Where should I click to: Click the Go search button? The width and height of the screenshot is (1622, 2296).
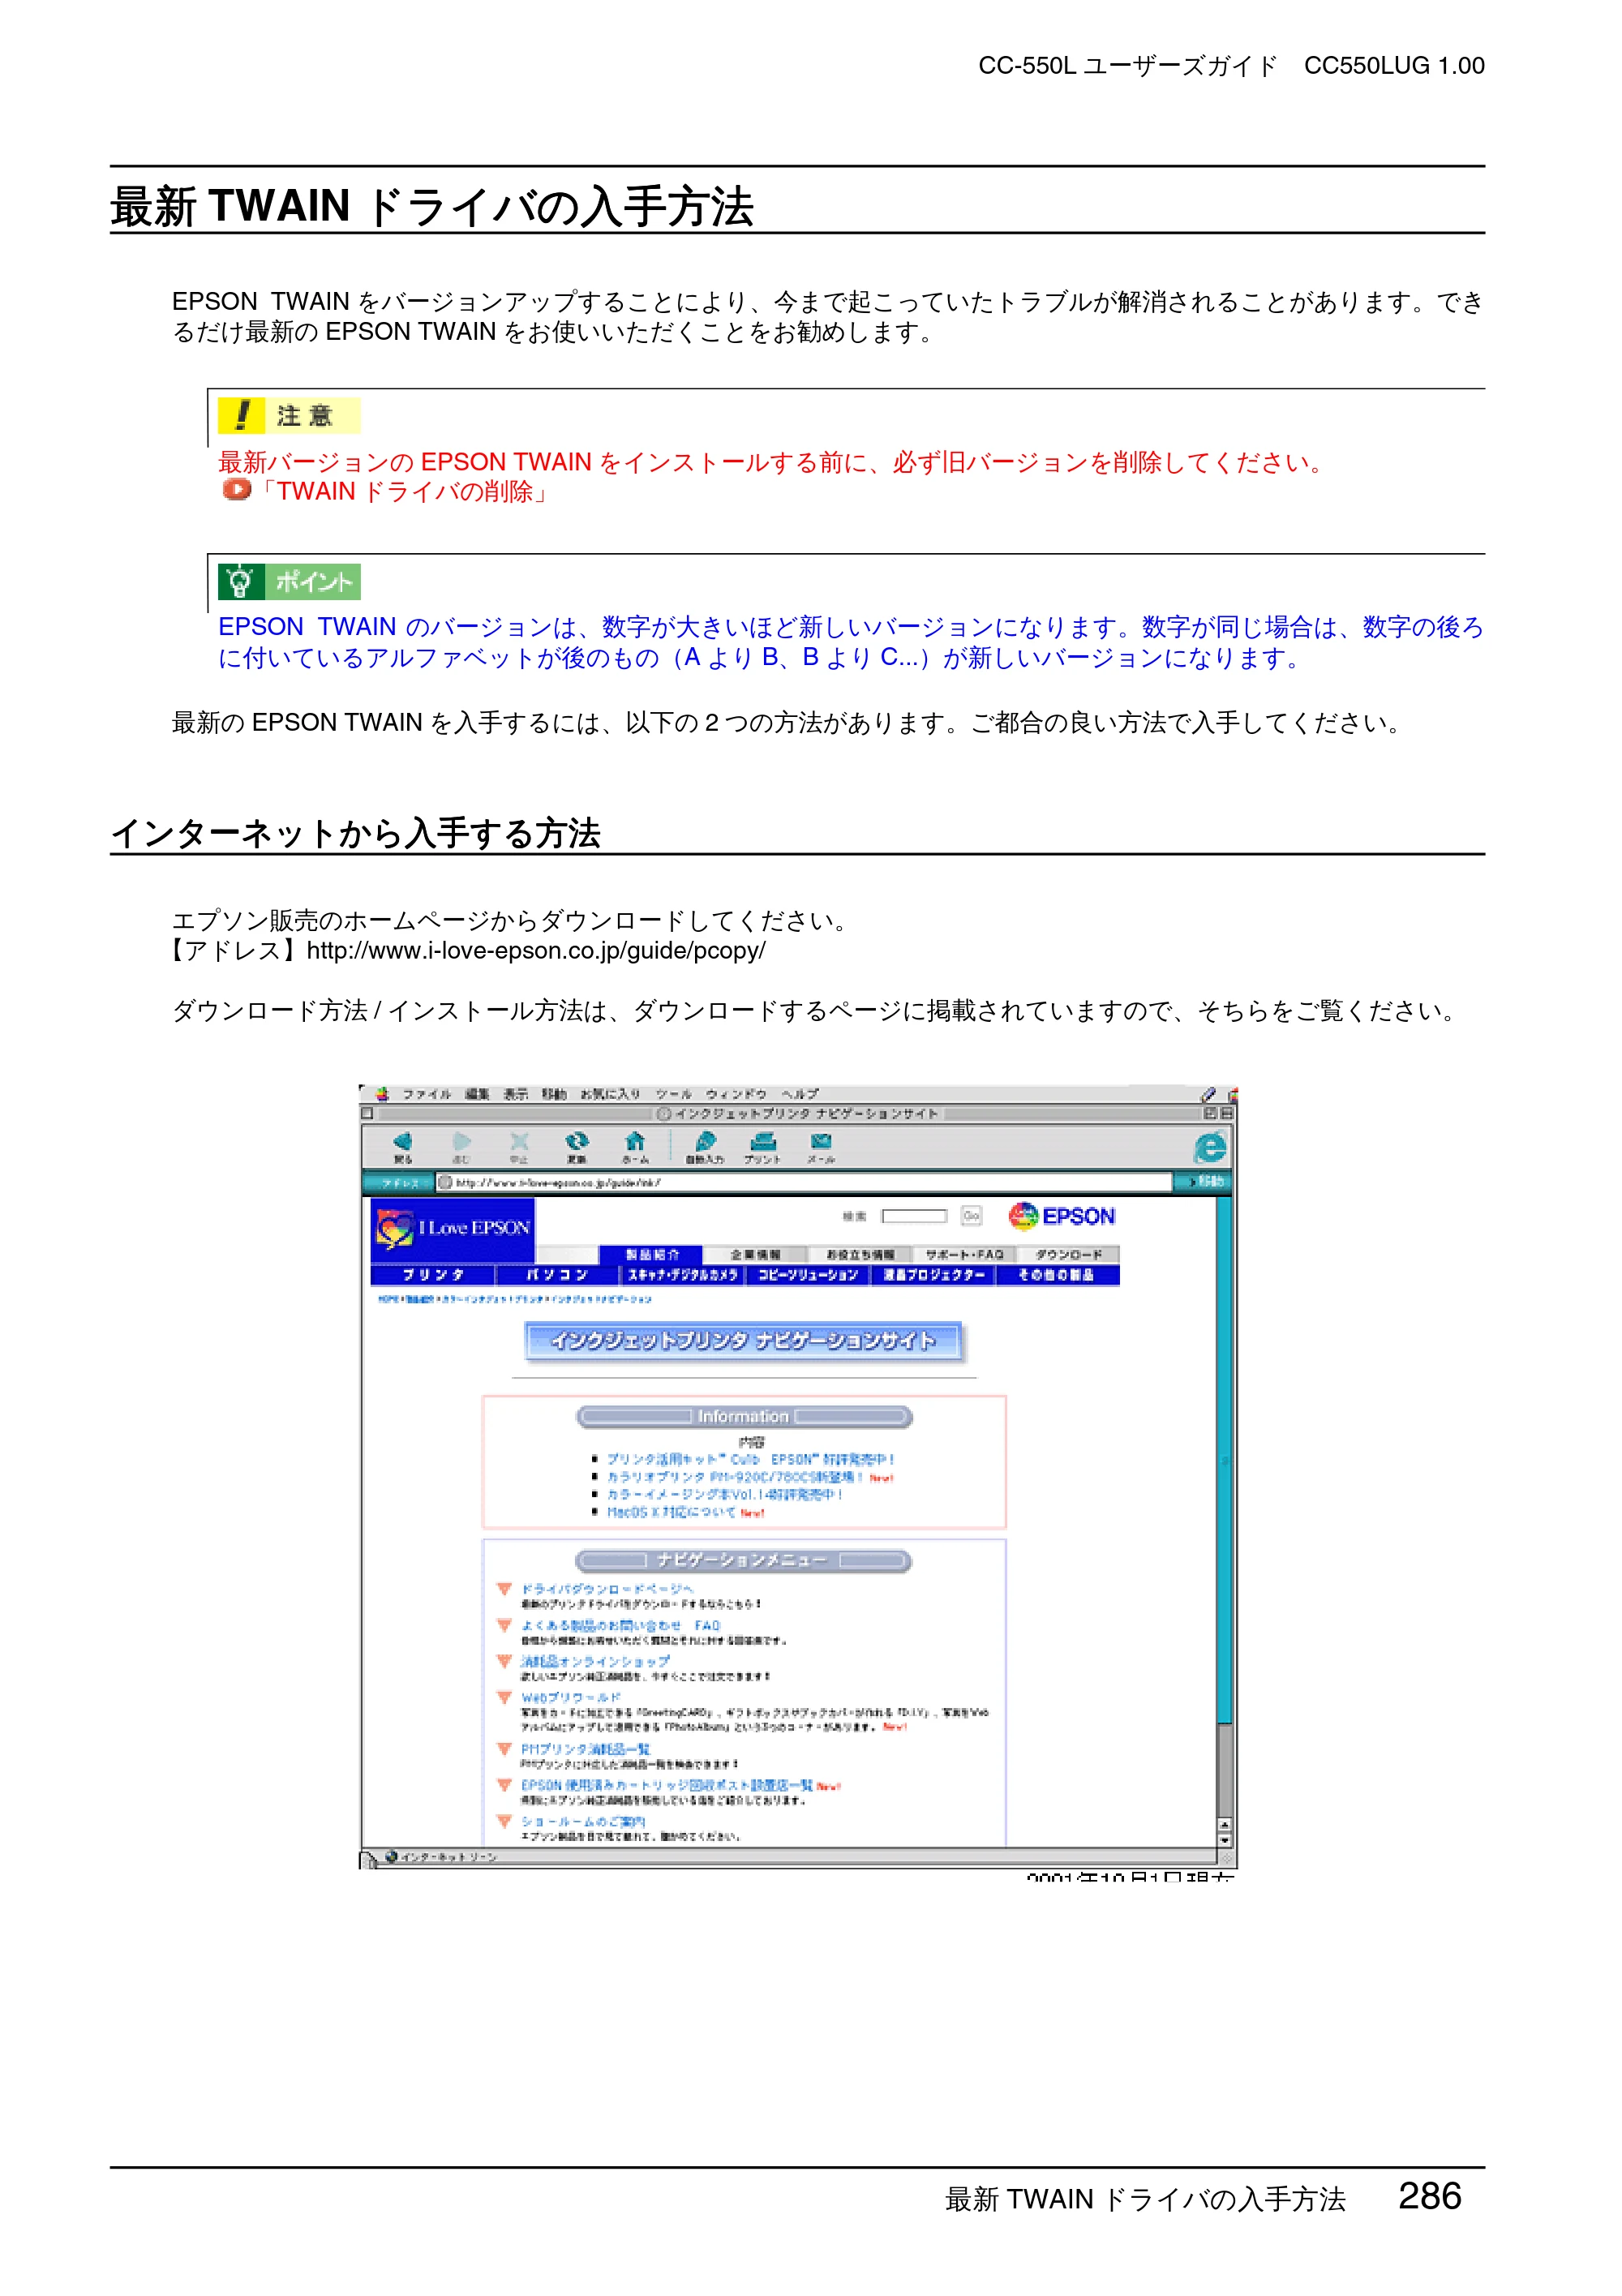click(x=971, y=1216)
